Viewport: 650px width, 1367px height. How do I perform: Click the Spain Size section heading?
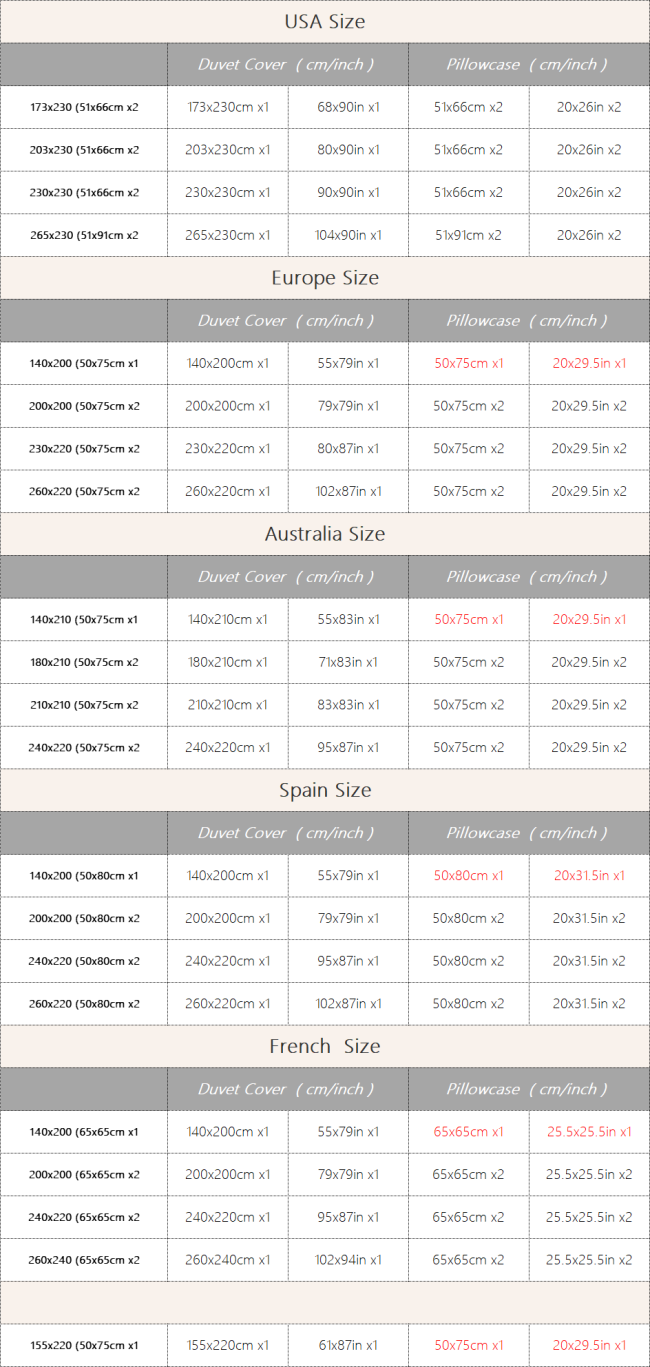click(325, 790)
